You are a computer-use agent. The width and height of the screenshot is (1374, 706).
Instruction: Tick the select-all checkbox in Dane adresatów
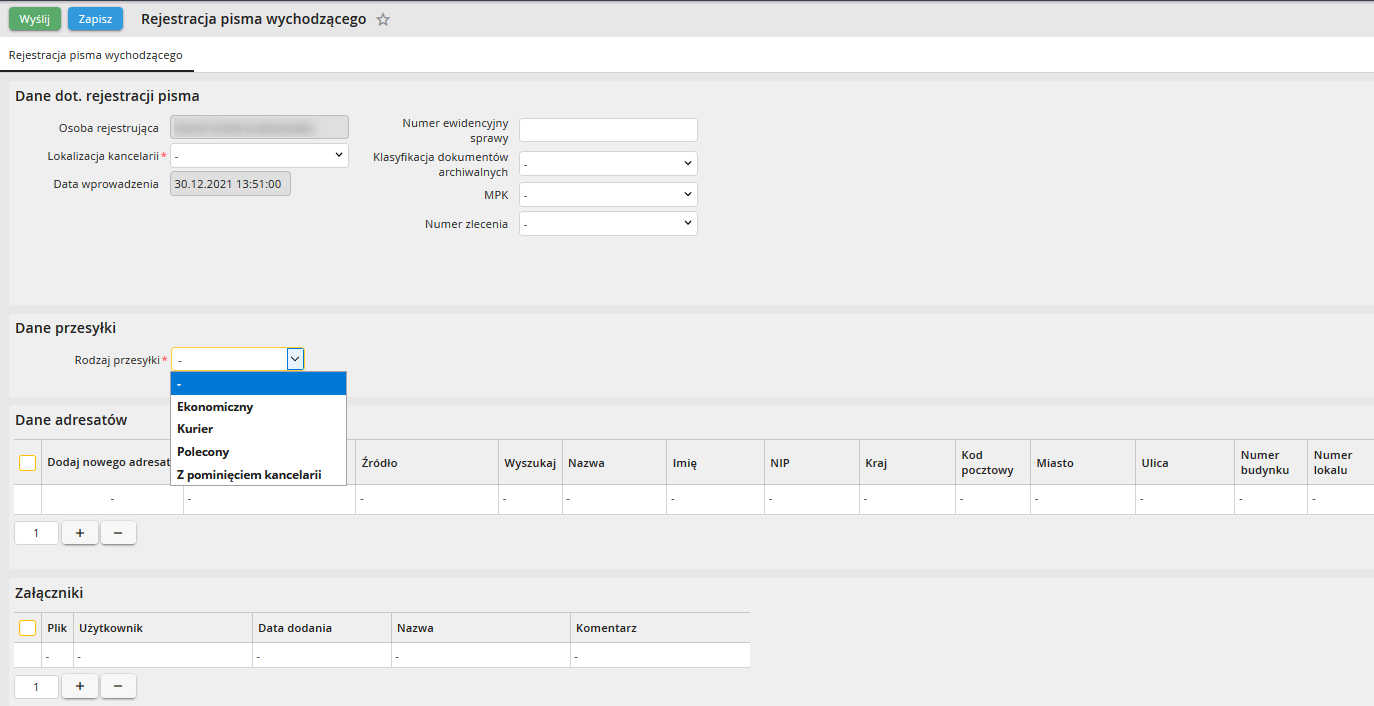28,463
